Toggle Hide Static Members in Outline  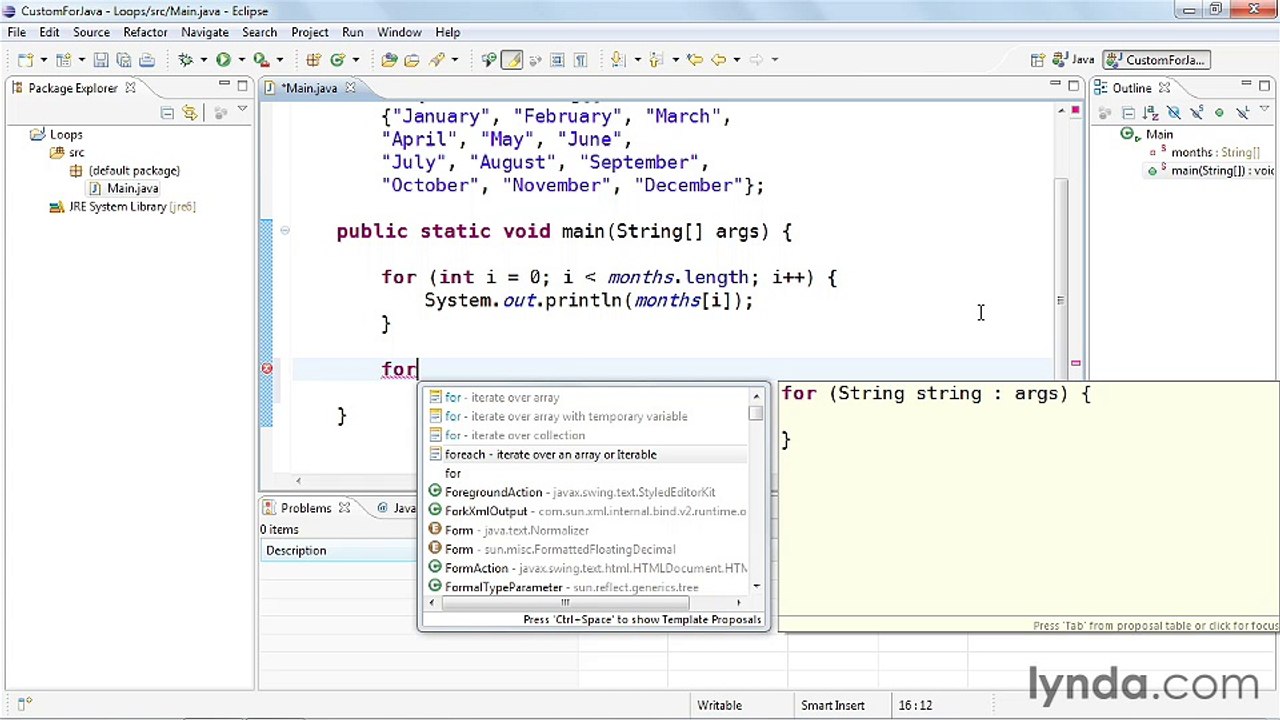click(1197, 113)
